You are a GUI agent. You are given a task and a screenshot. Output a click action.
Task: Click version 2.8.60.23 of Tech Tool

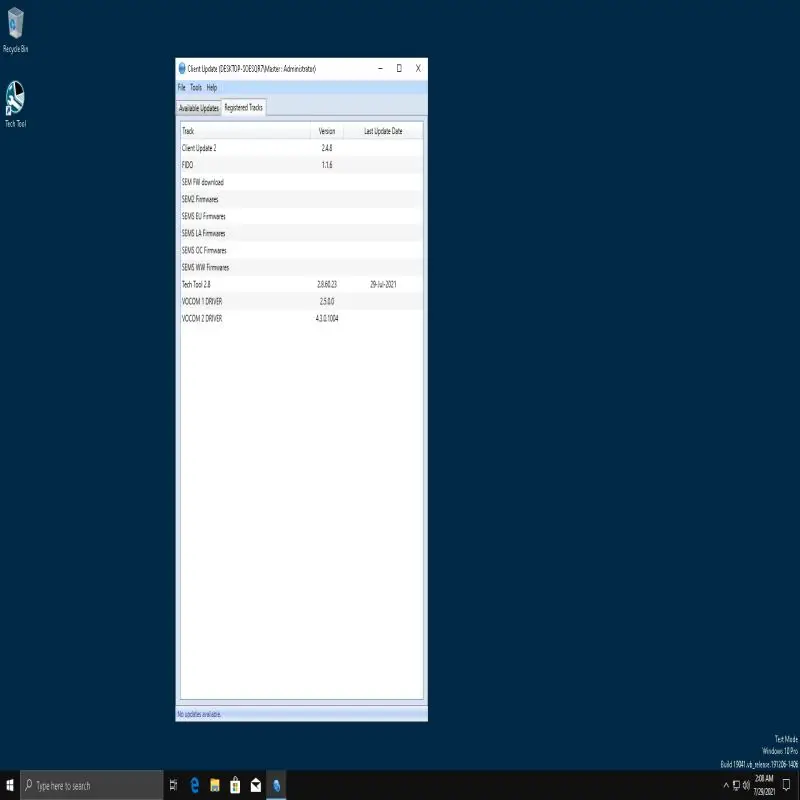coord(327,284)
